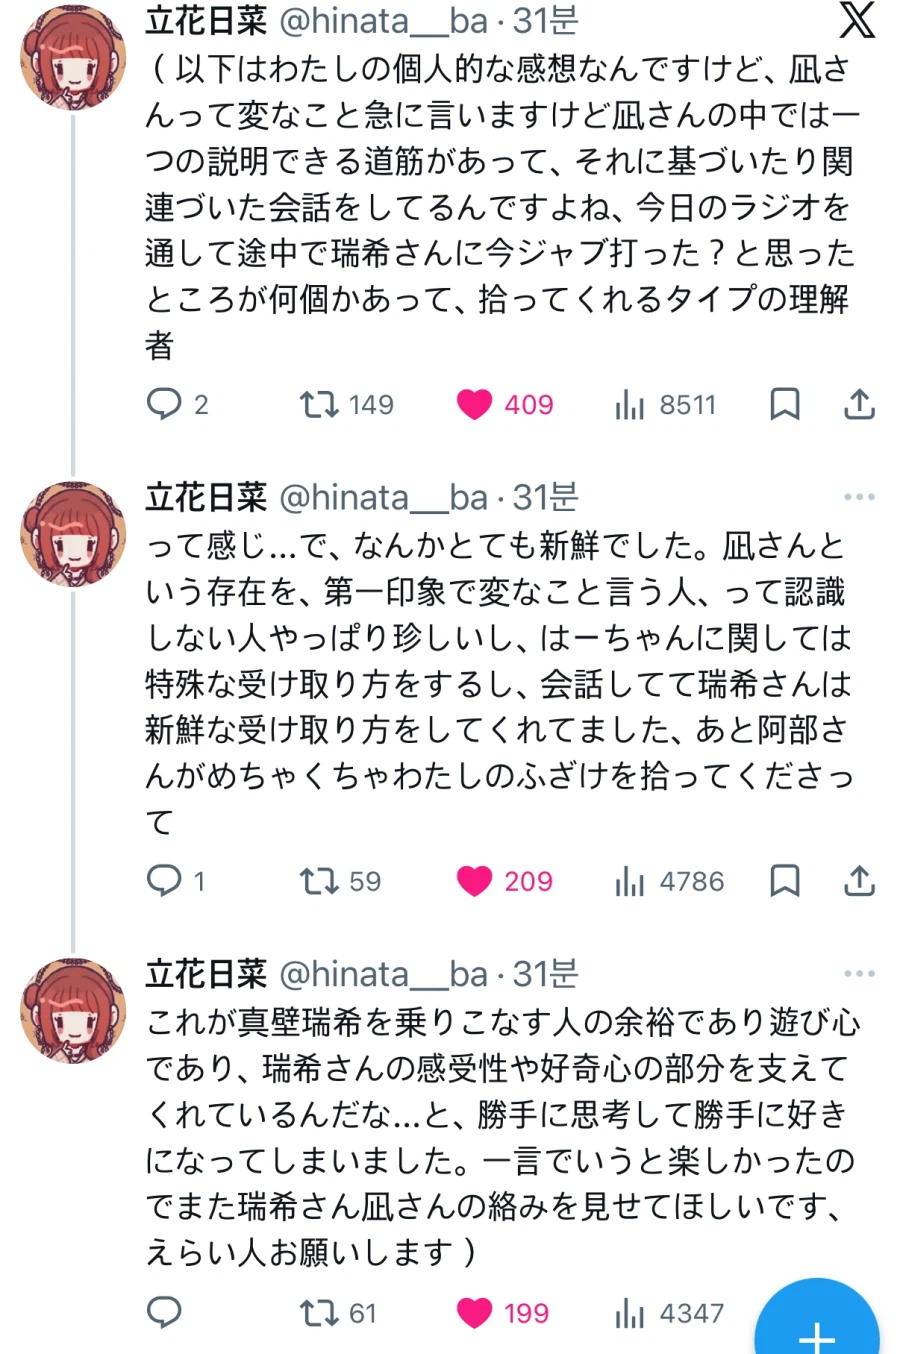Share the first tweet
This screenshot has width=900, height=1354.
tap(859, 404)
